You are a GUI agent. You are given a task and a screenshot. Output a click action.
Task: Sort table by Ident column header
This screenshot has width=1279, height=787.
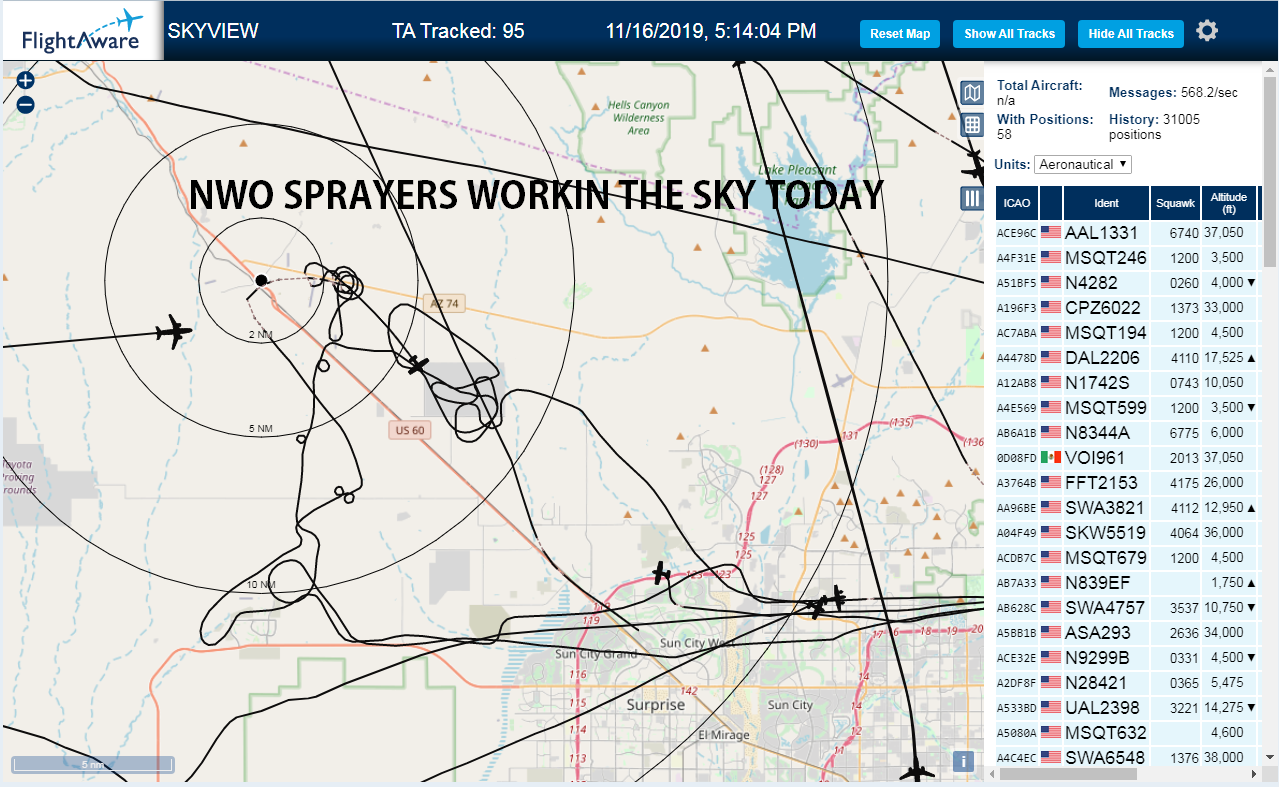tap(1106, 203)
